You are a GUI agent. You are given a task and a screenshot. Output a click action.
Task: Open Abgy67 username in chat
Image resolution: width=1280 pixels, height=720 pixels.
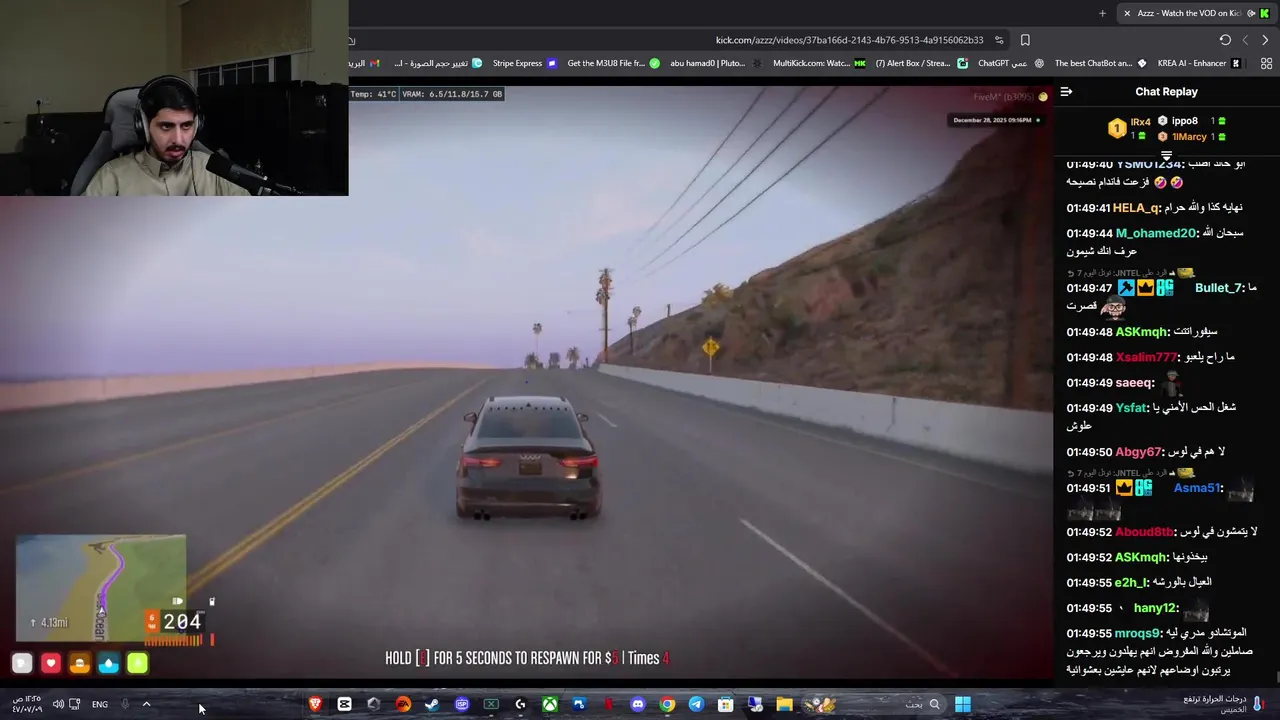pyautogui.click(x=1138, y=452)
